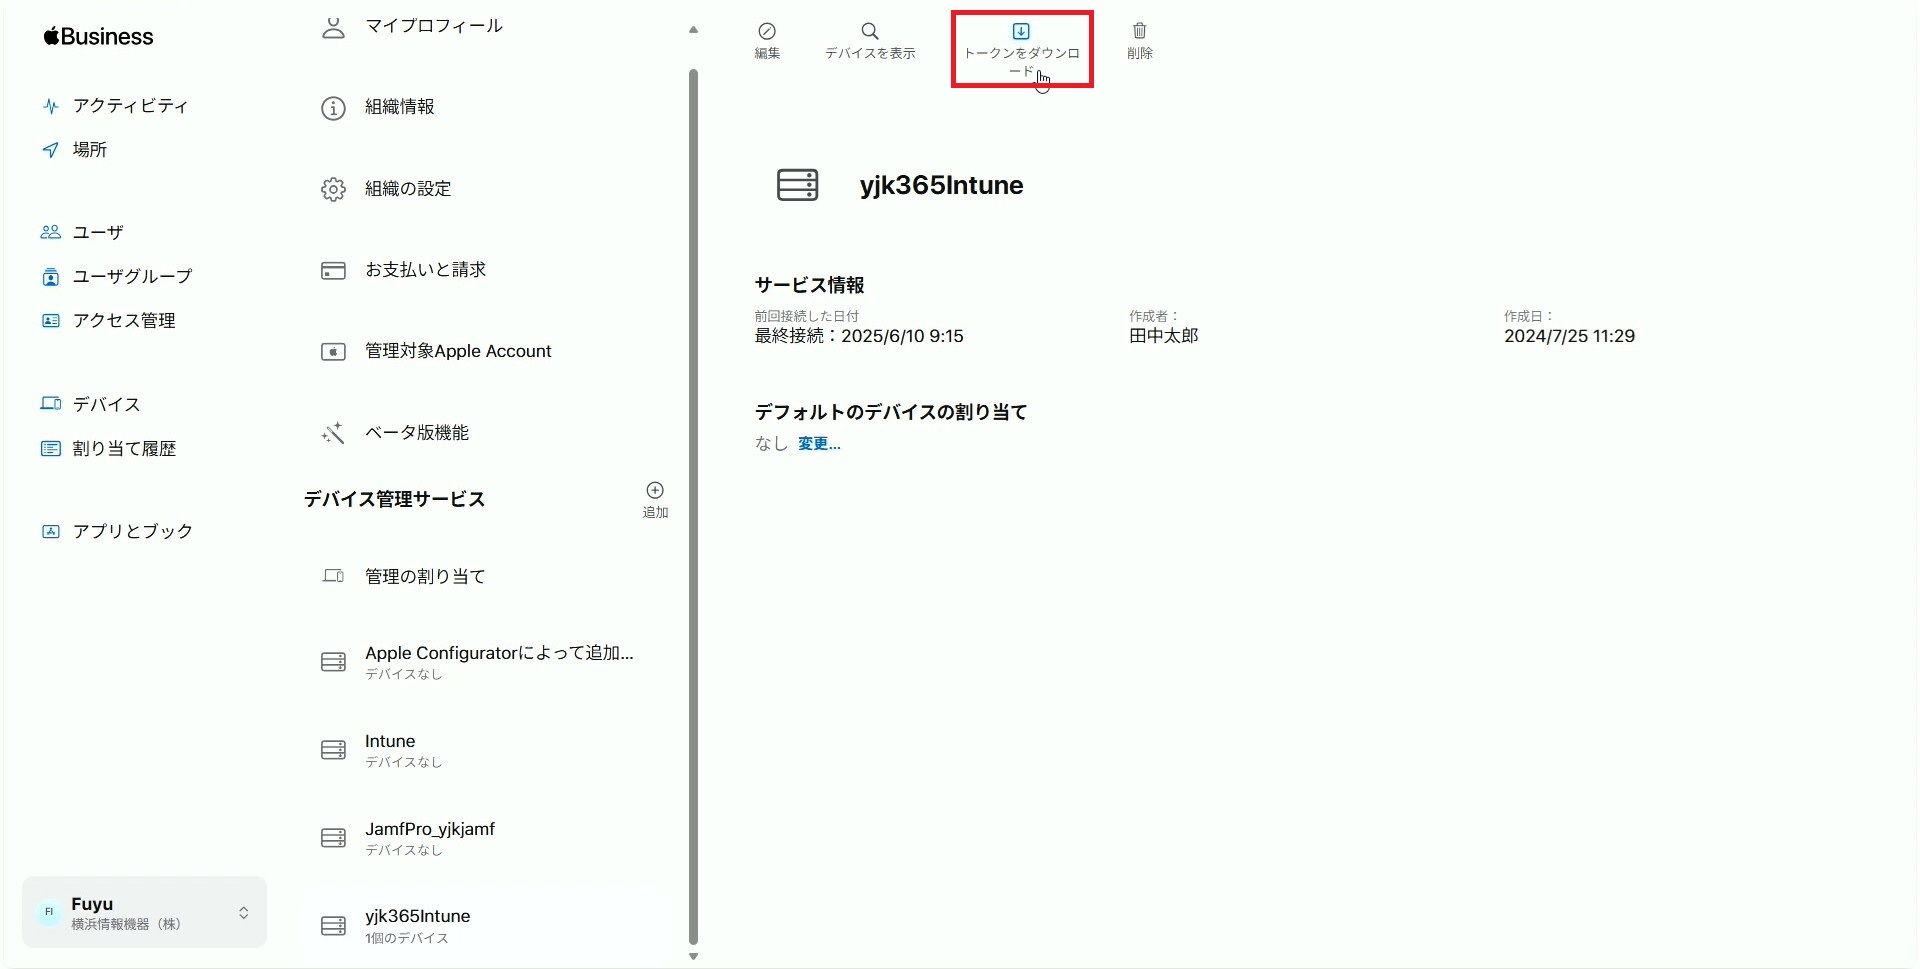Click the 編集 edit icon
Screen dimensions: 1920x969
pos(767,31)
